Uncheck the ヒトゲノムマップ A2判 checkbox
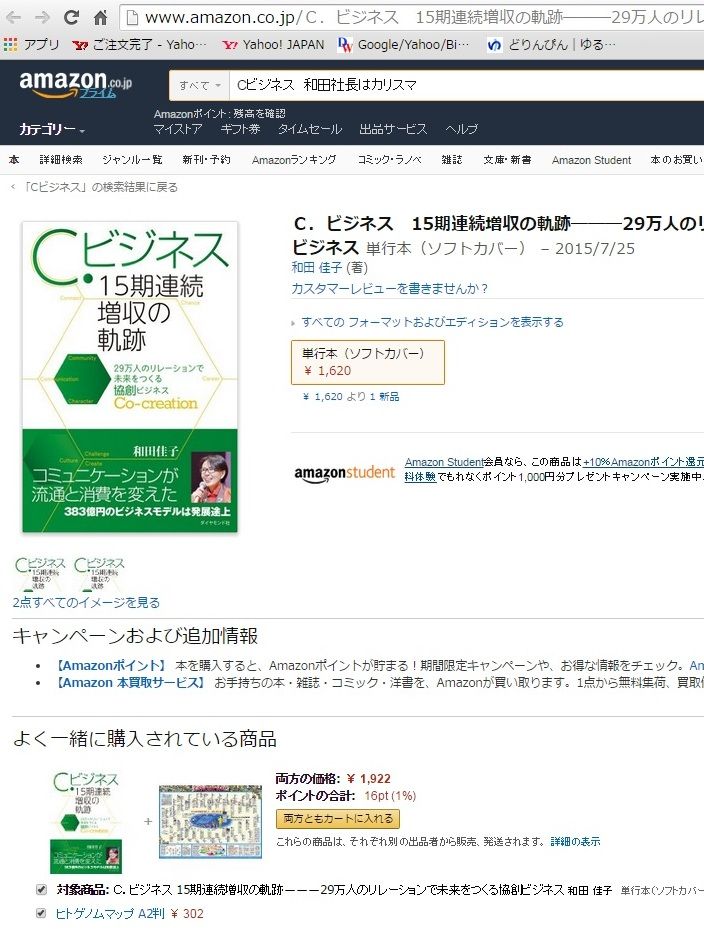 click(x=41, y=913)
